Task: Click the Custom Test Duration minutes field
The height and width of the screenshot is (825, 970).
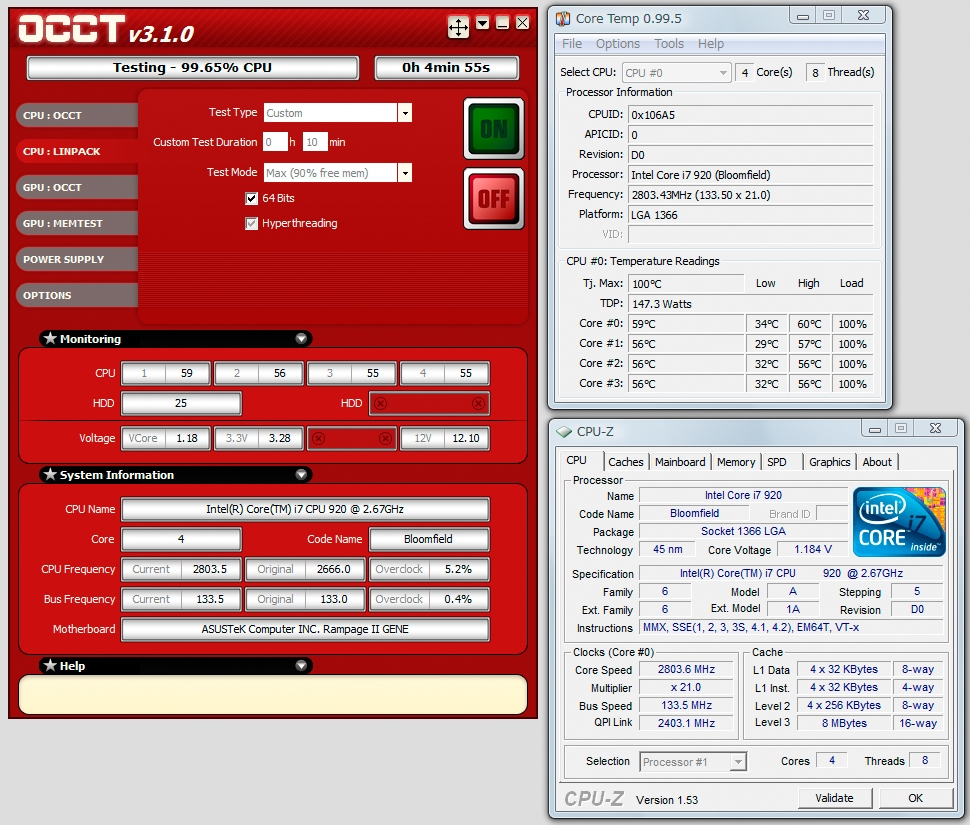Action: 315,142
